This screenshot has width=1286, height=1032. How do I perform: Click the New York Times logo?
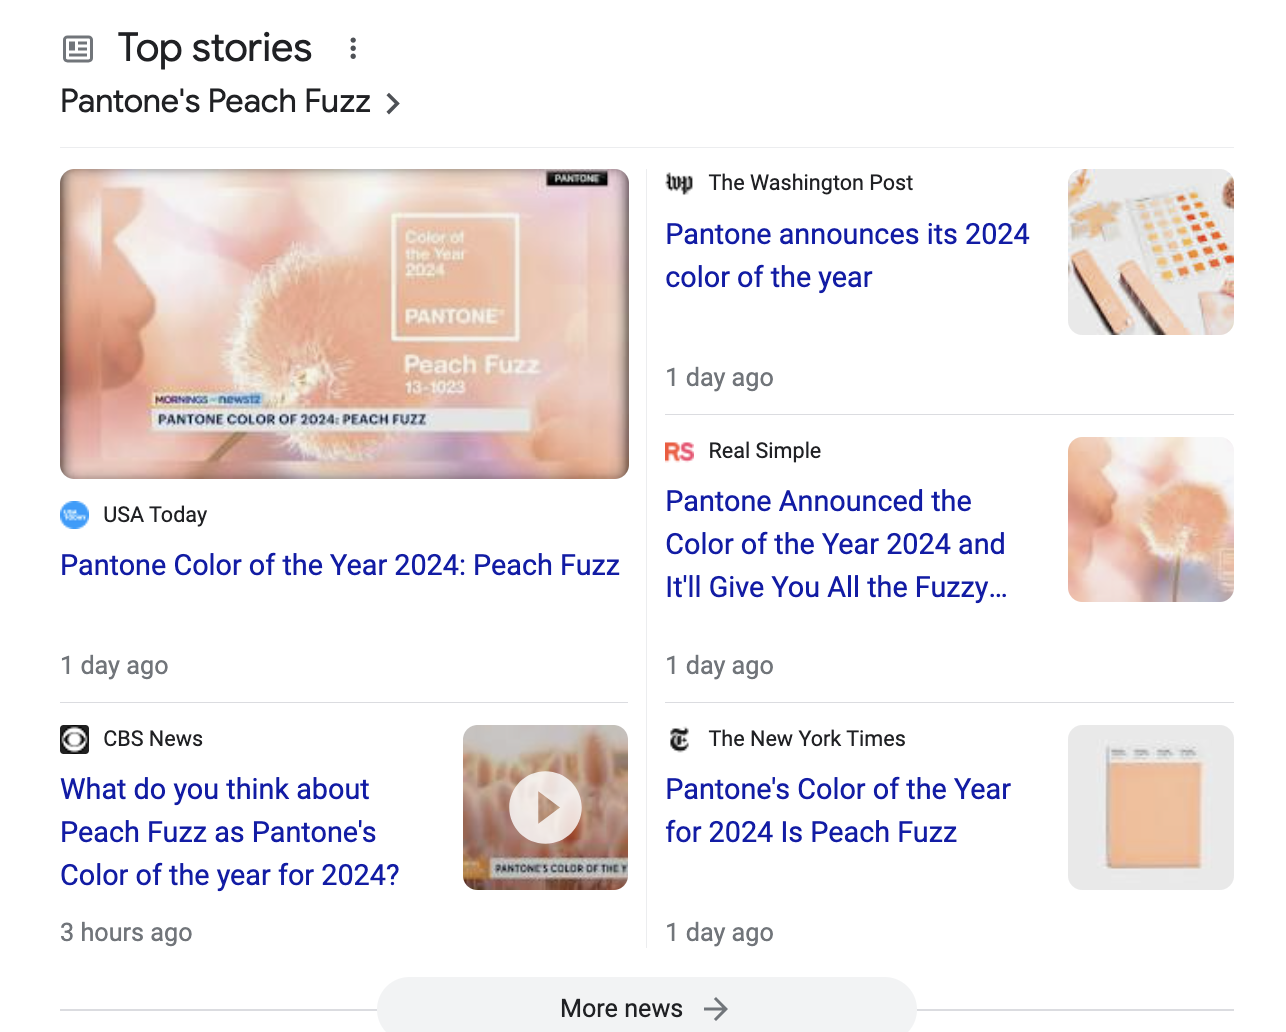pyautogui.click(x=680, y=739)
